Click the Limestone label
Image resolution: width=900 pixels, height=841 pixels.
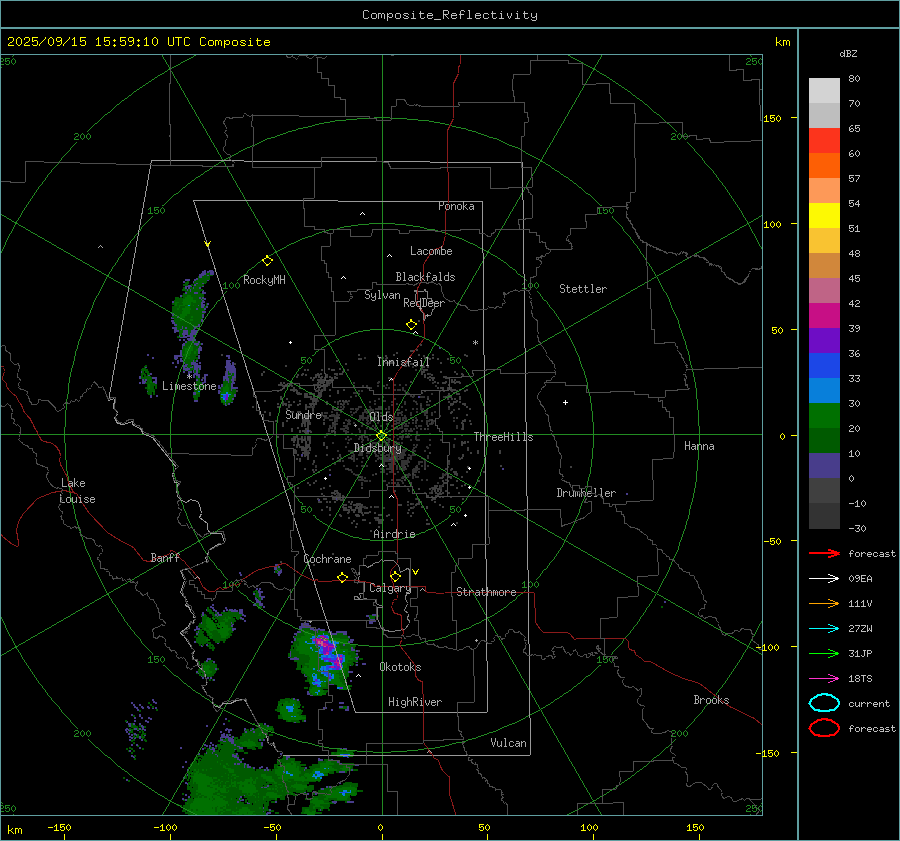(189, 386)
